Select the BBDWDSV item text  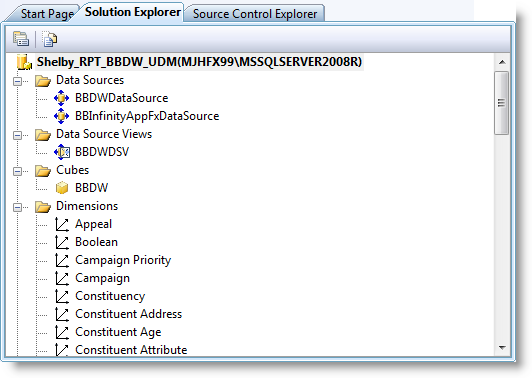coord(102,152)
